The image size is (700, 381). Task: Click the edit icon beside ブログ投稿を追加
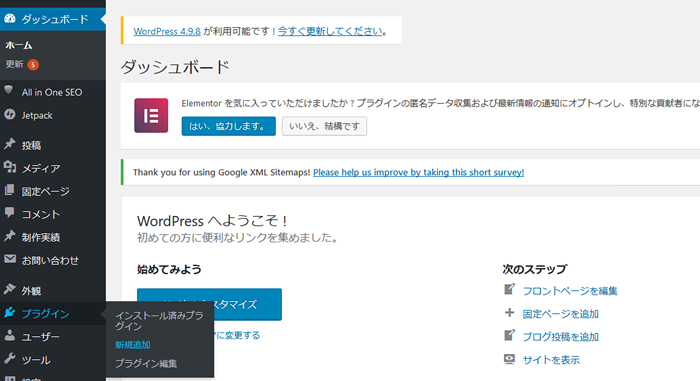coord(509,335)
